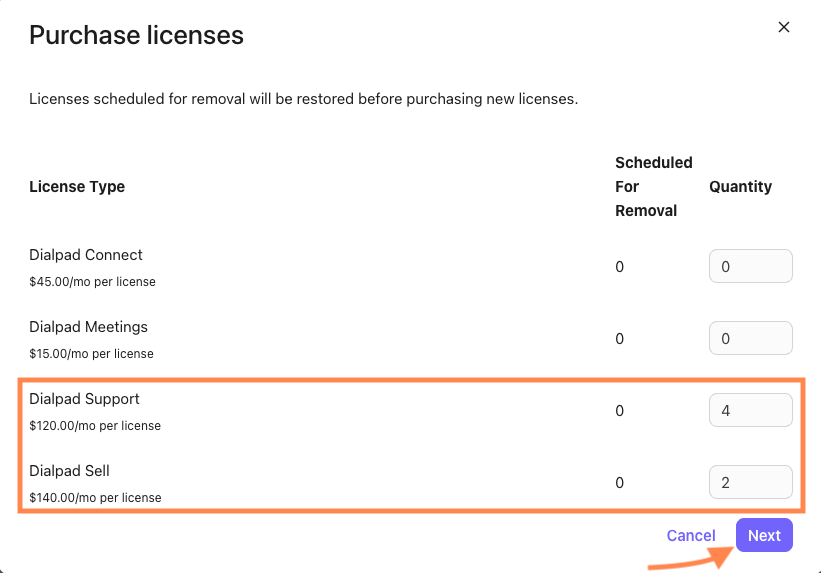This screenshot has height=573, width=821.
Task: Click the $140.00/mo per license price
Action: 95,498
